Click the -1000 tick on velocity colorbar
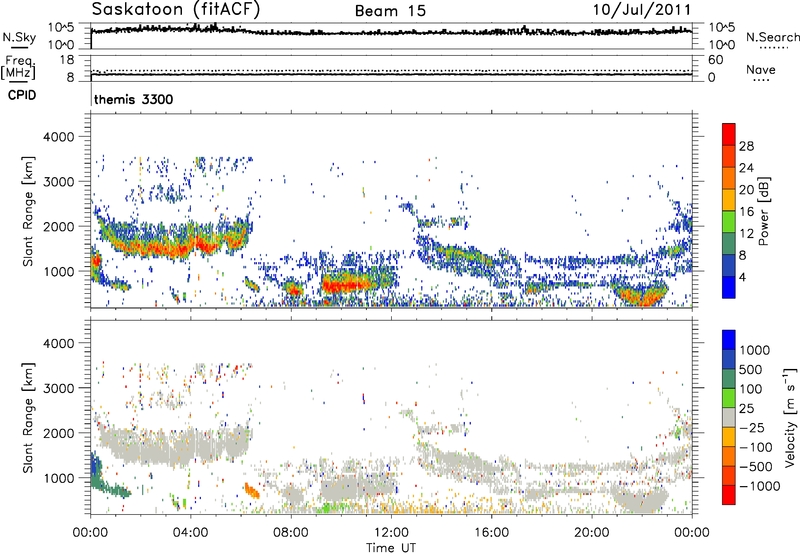The height and width of the screenshot is (554, 800). (x=760, y=486)
